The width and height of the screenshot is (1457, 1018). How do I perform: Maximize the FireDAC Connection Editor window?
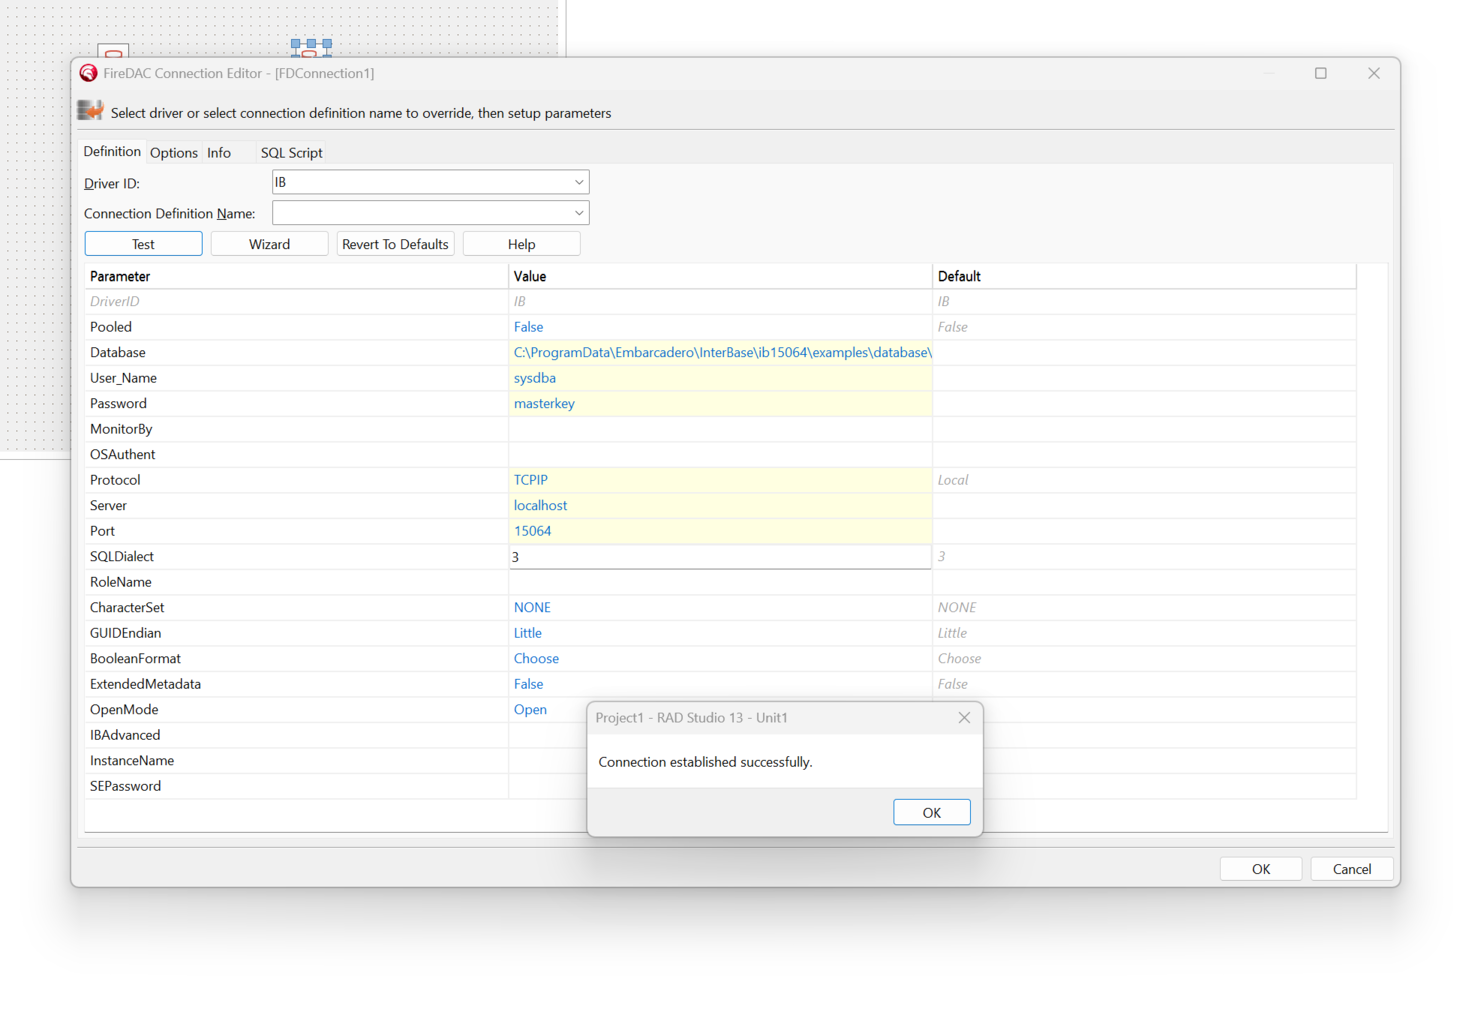[x=1320, y=73]
